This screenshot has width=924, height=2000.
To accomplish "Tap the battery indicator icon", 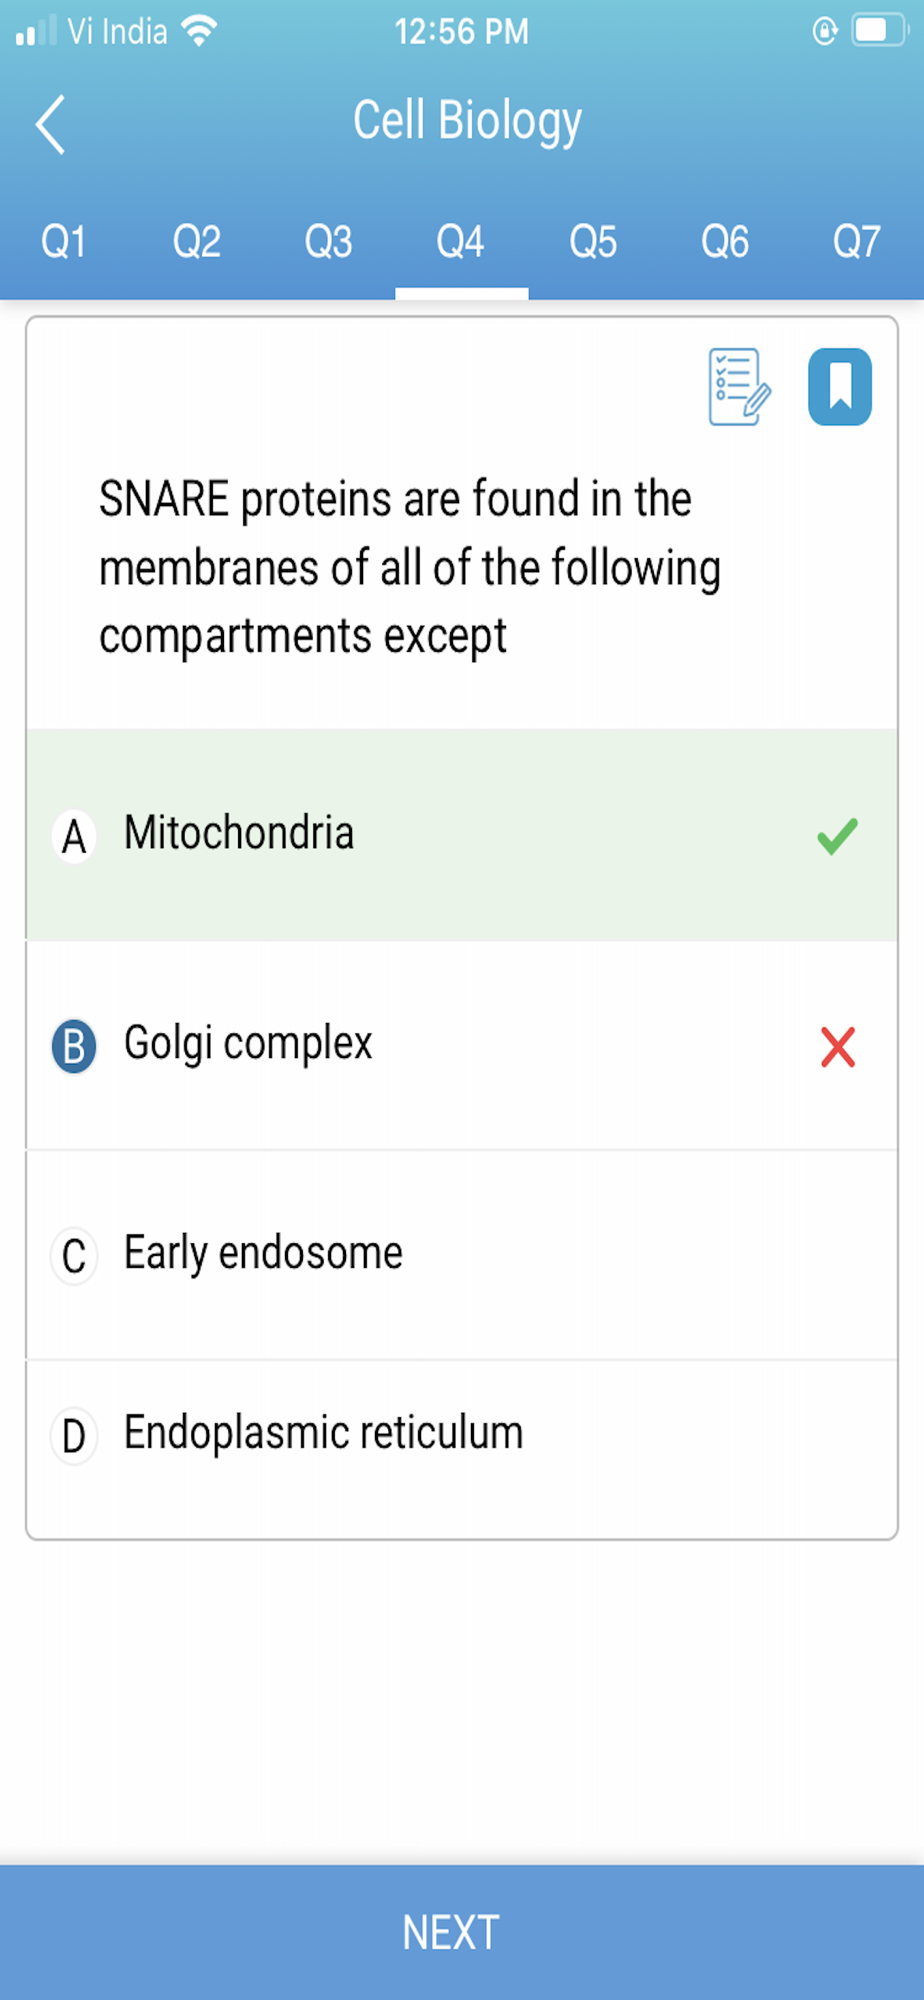I will pos(875,31).
